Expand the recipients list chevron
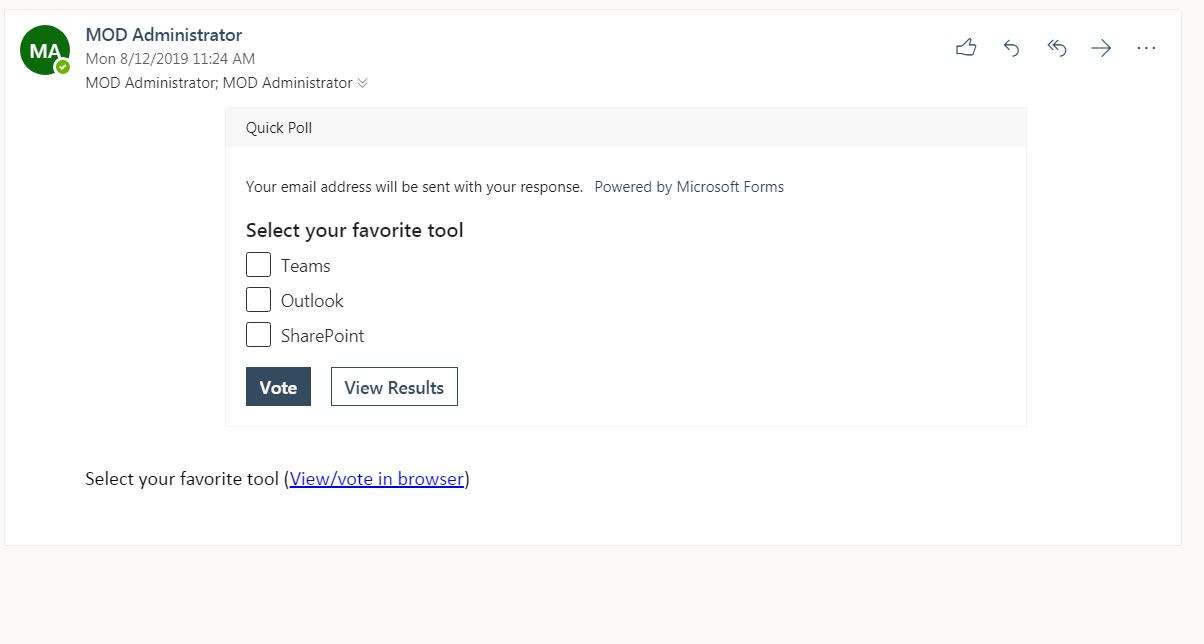Viewport: 1204px width, 644px height. click(362, 83)
